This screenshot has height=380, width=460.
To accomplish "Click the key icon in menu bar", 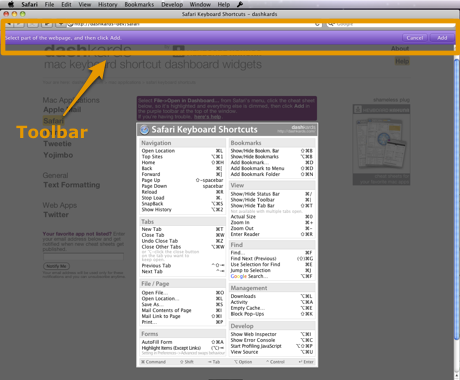I will click(240, 4).
